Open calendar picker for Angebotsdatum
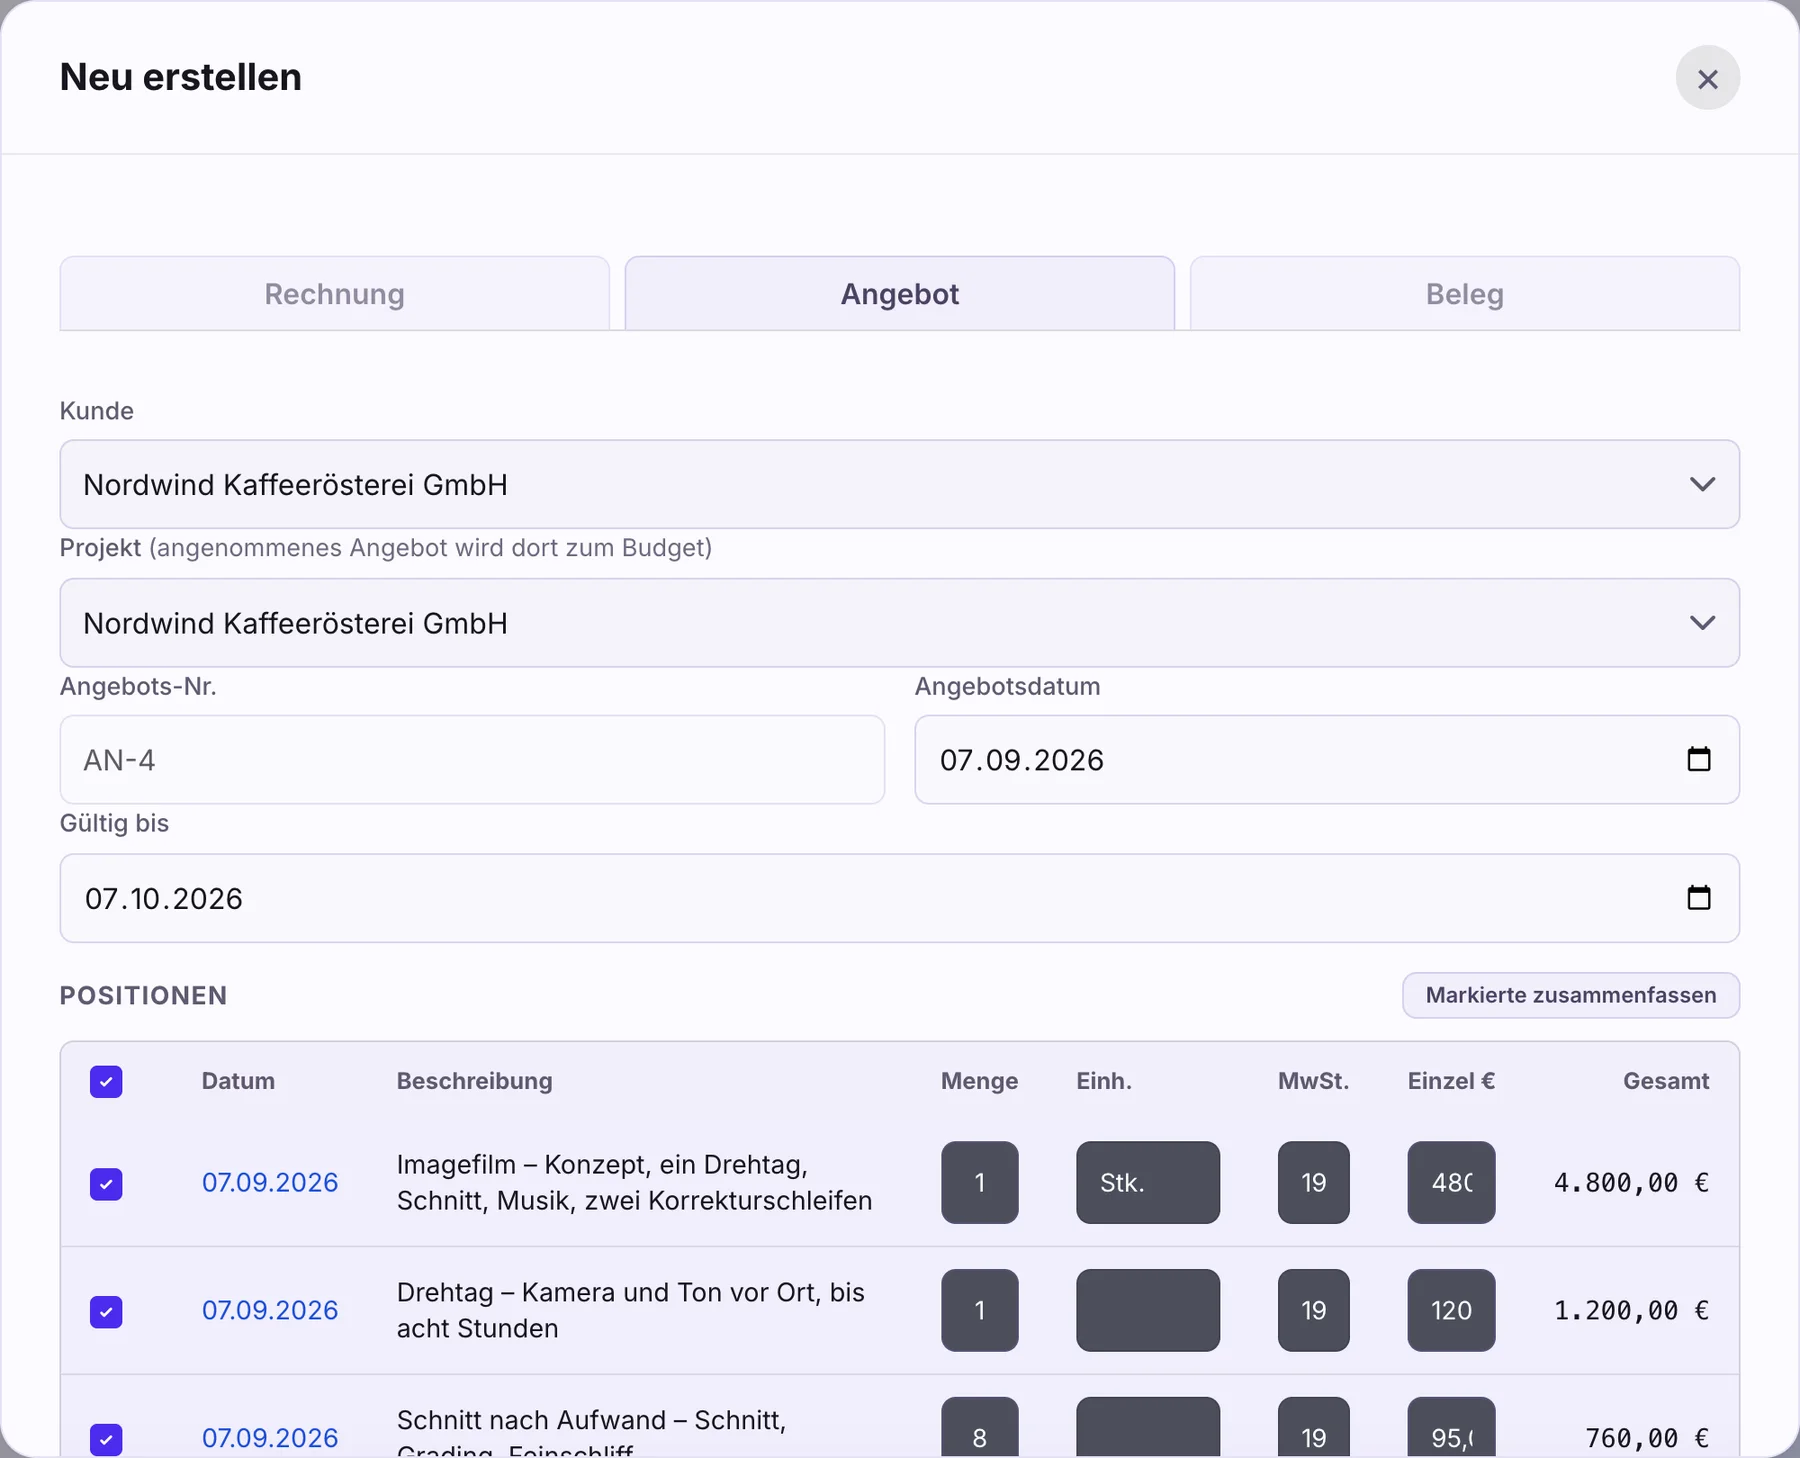Image resolution: width=1800 pixels, height=1458 pixels. (x=1698, y=759)
